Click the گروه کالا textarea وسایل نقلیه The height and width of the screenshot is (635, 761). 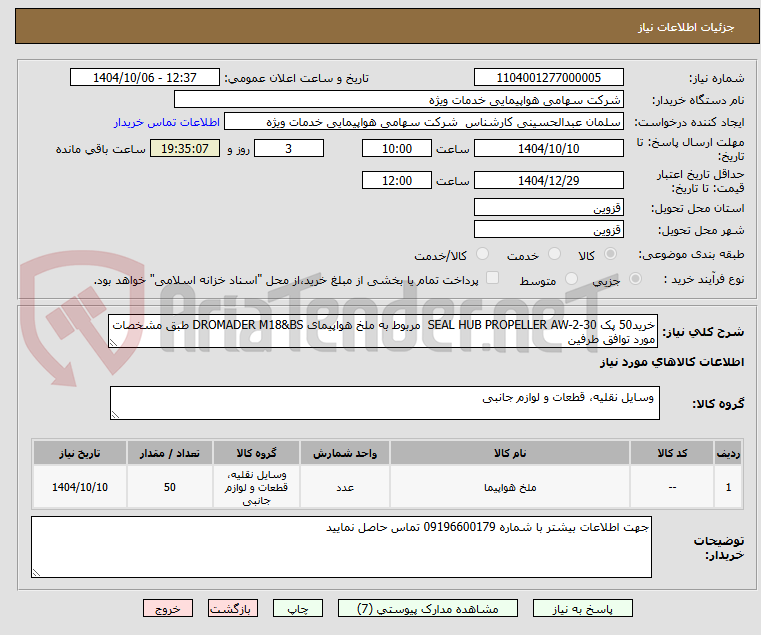(384, 403)
